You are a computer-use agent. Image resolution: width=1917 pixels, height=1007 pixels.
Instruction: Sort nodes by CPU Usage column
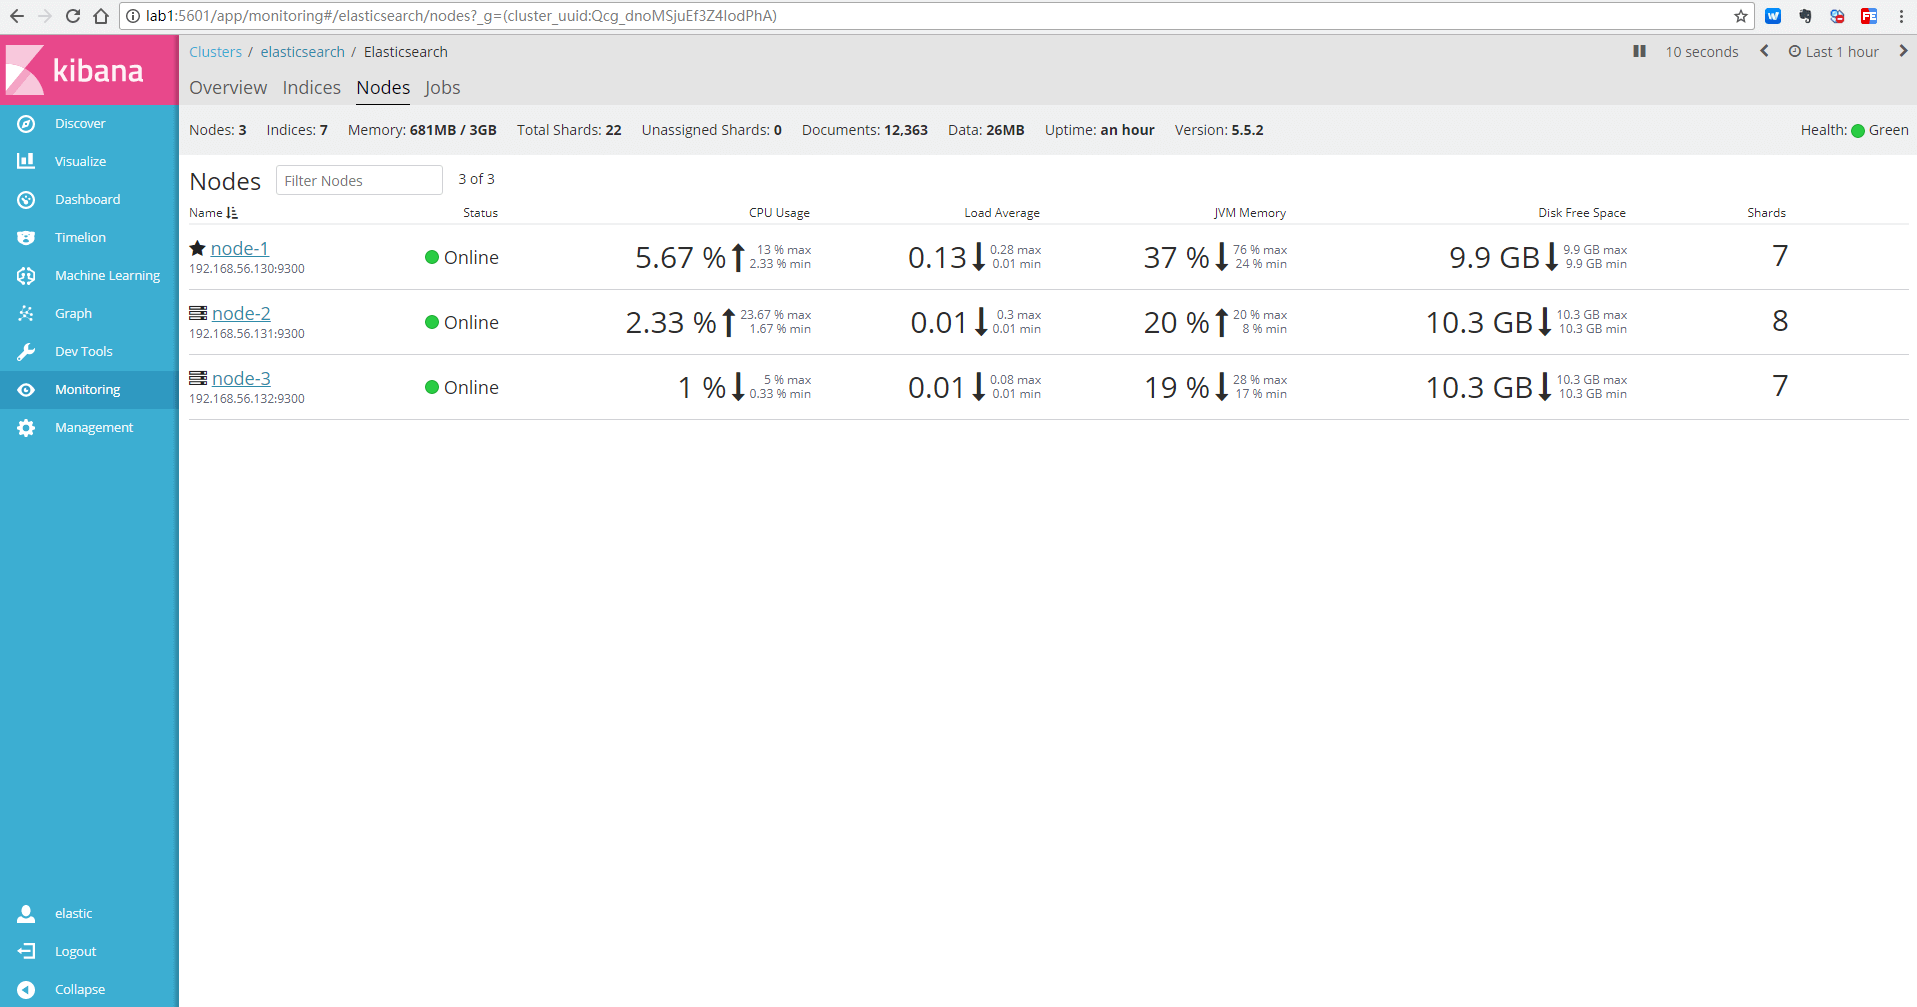point(779,213)
